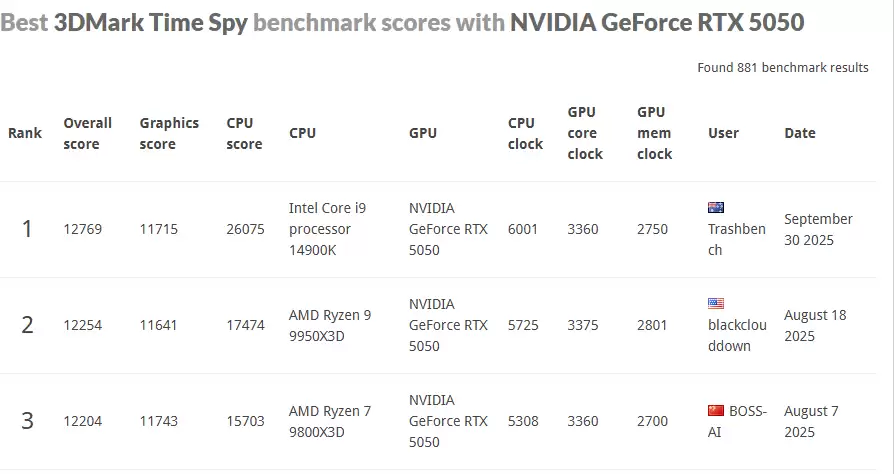Screen dimensions: 894x474
Task: Click the GPU mem clock column header
Action: [654, 133]
